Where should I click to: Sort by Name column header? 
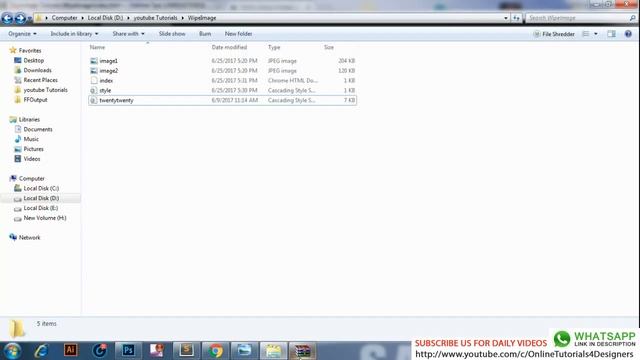coord(97,47)
